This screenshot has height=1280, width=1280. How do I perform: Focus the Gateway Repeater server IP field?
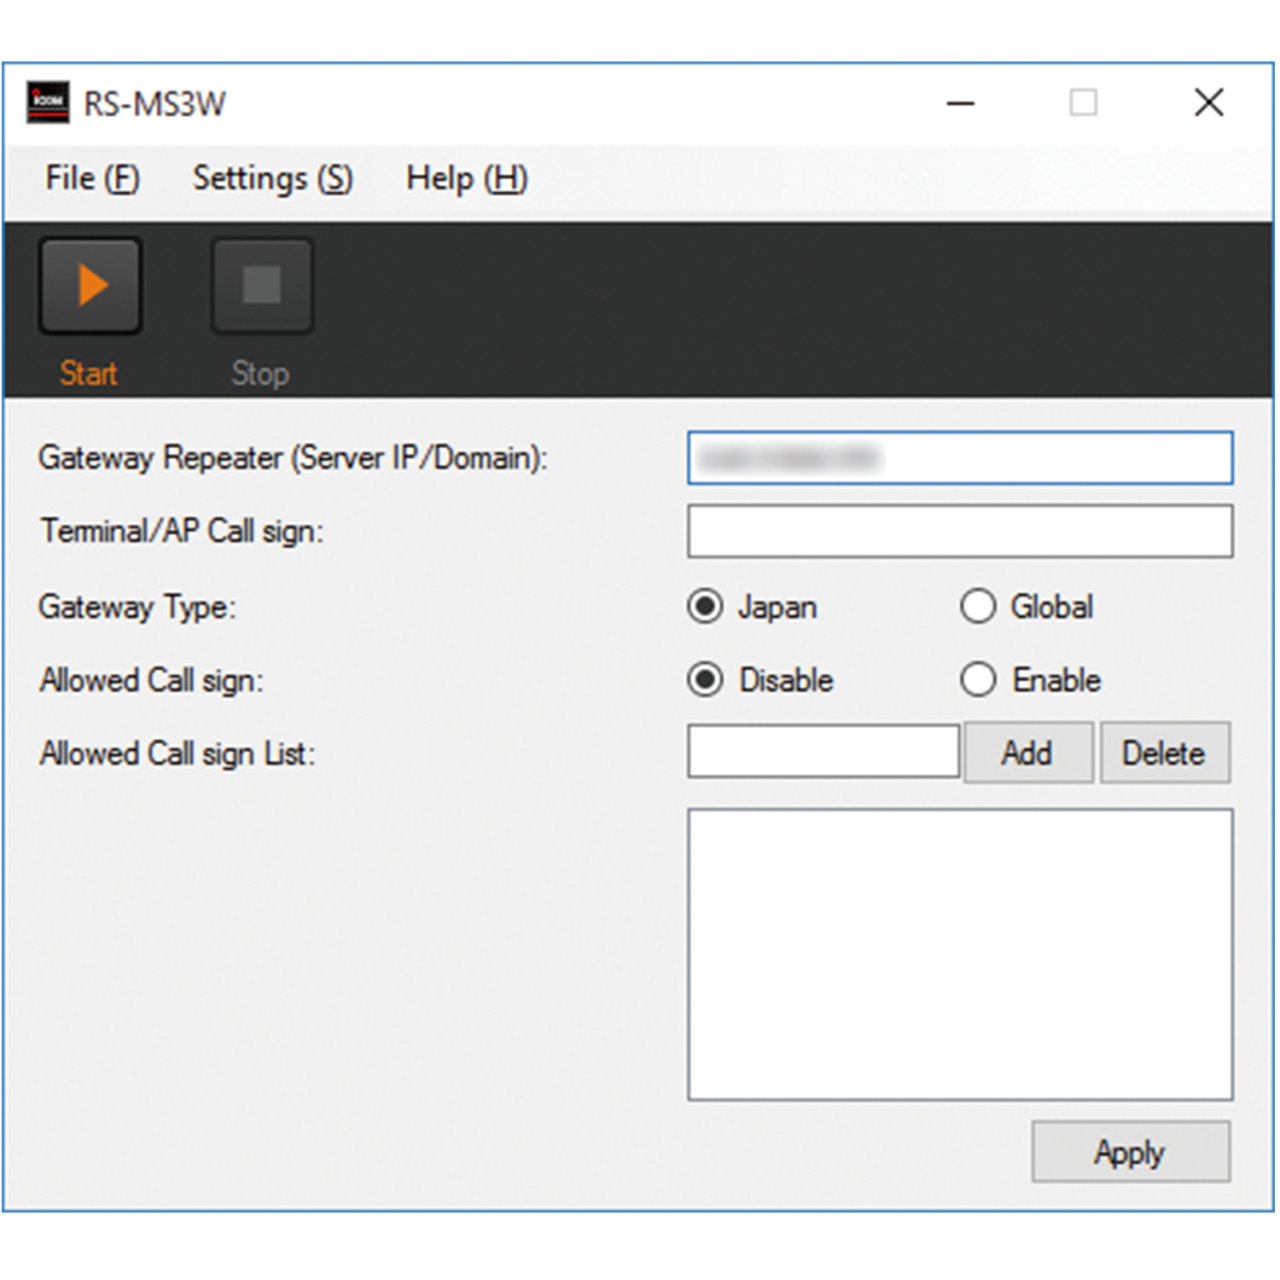(960, 458)
